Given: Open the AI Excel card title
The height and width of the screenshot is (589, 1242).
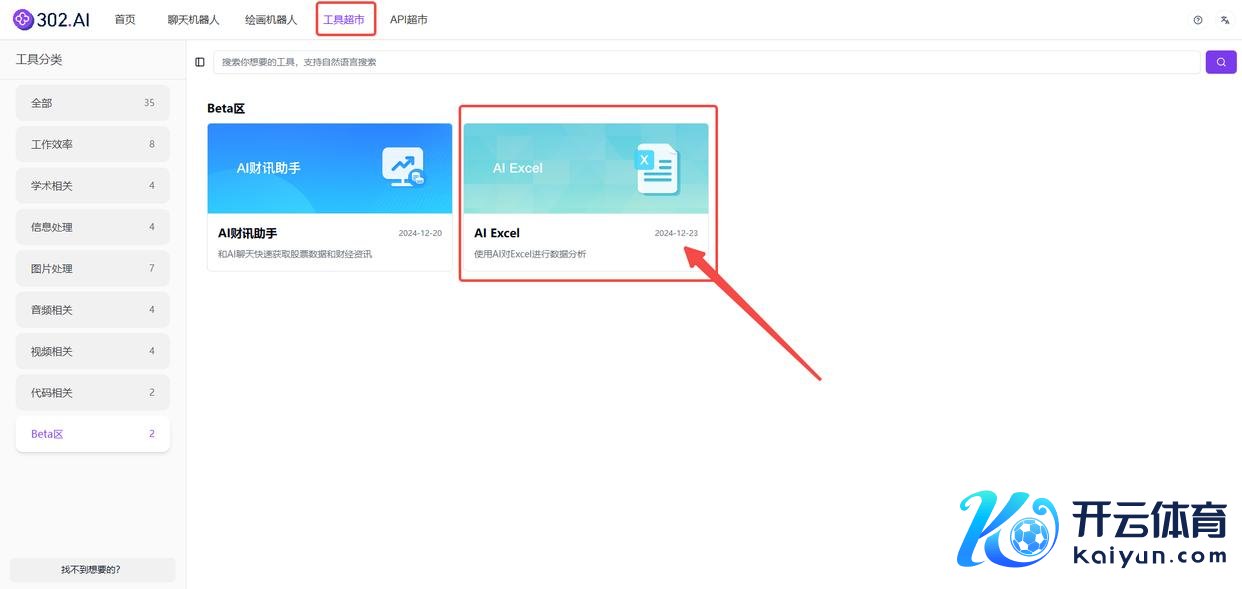Looking at the screenshot, I should tap(497, 233).
